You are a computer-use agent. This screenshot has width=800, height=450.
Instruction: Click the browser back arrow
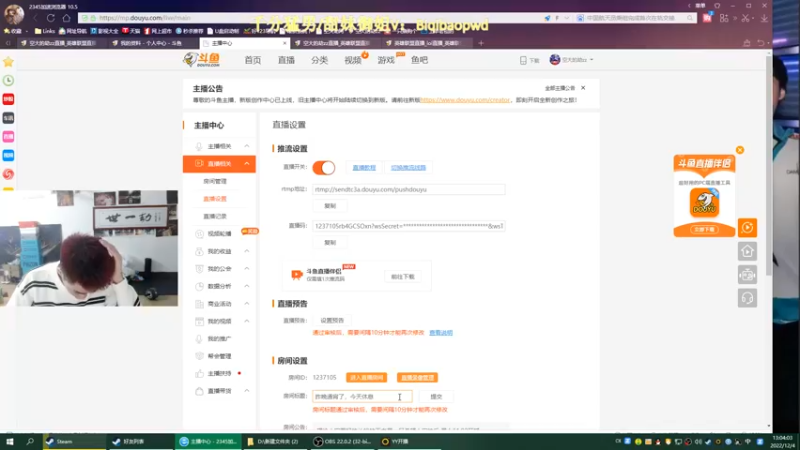point(35,18)
